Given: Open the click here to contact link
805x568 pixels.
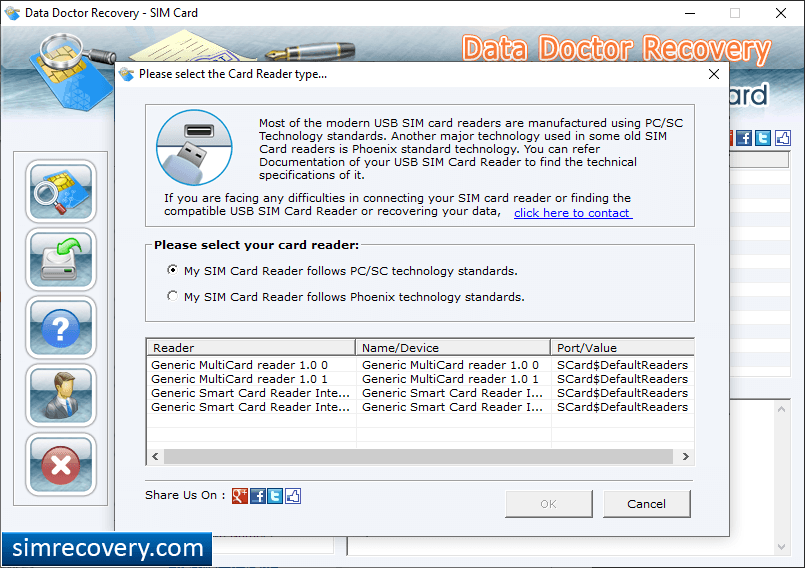Looking at the screenshot, I should (573, 213).
